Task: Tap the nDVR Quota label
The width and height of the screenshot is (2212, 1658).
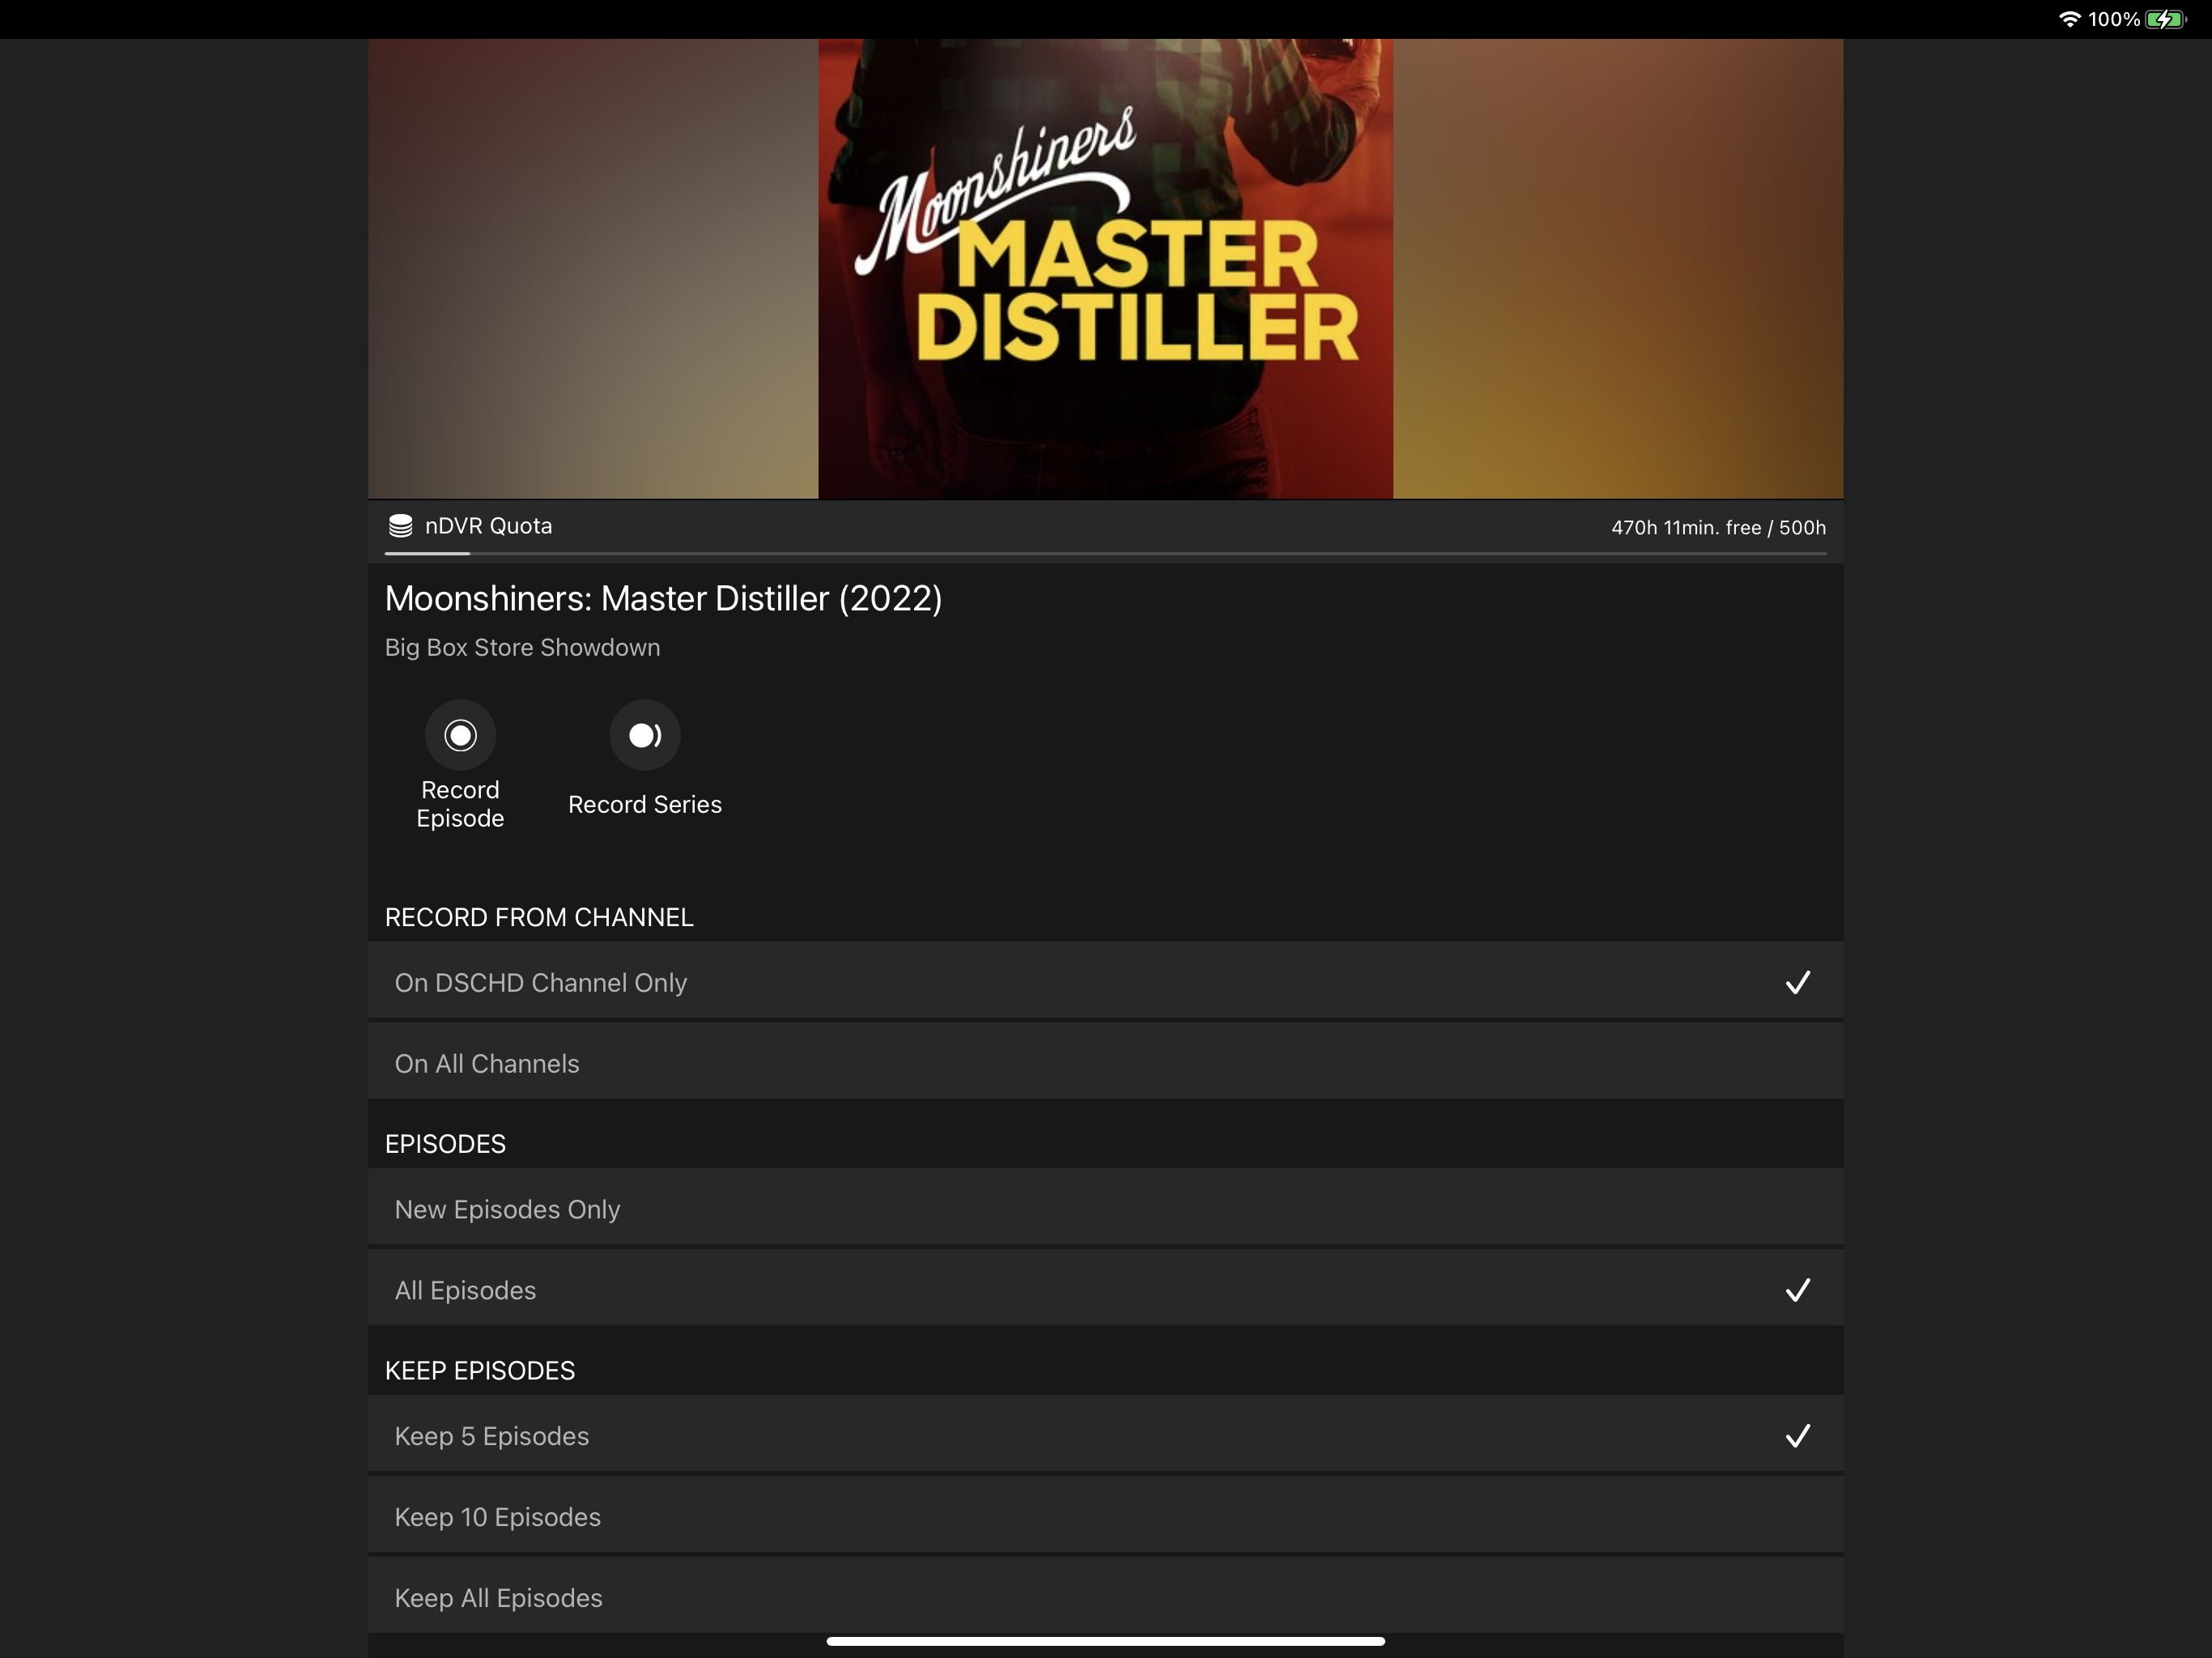Action: coord(488,526)
